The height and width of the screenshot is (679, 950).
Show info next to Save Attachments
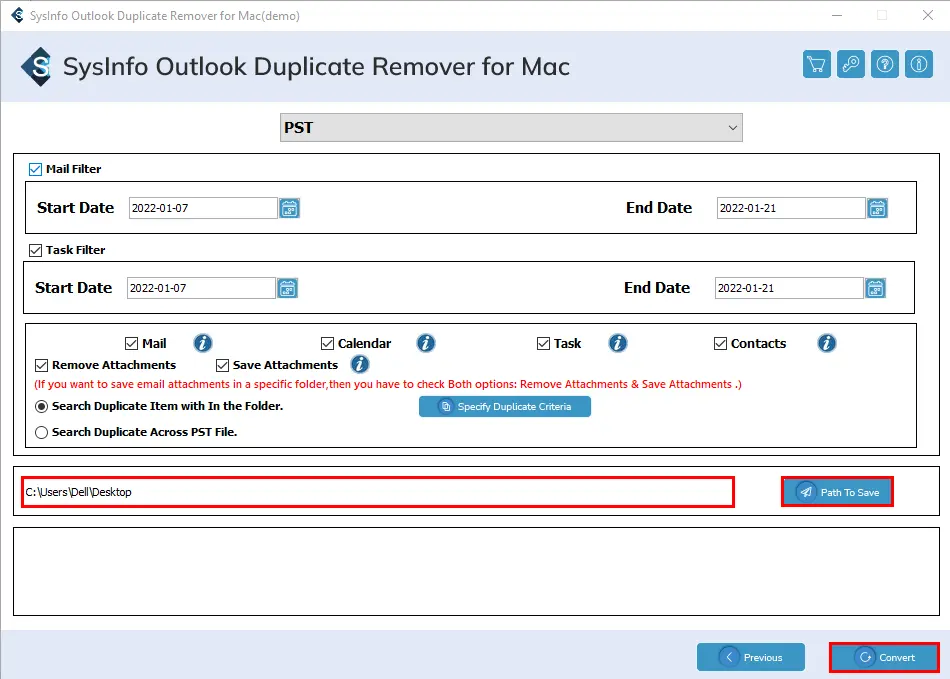point(360,365)
